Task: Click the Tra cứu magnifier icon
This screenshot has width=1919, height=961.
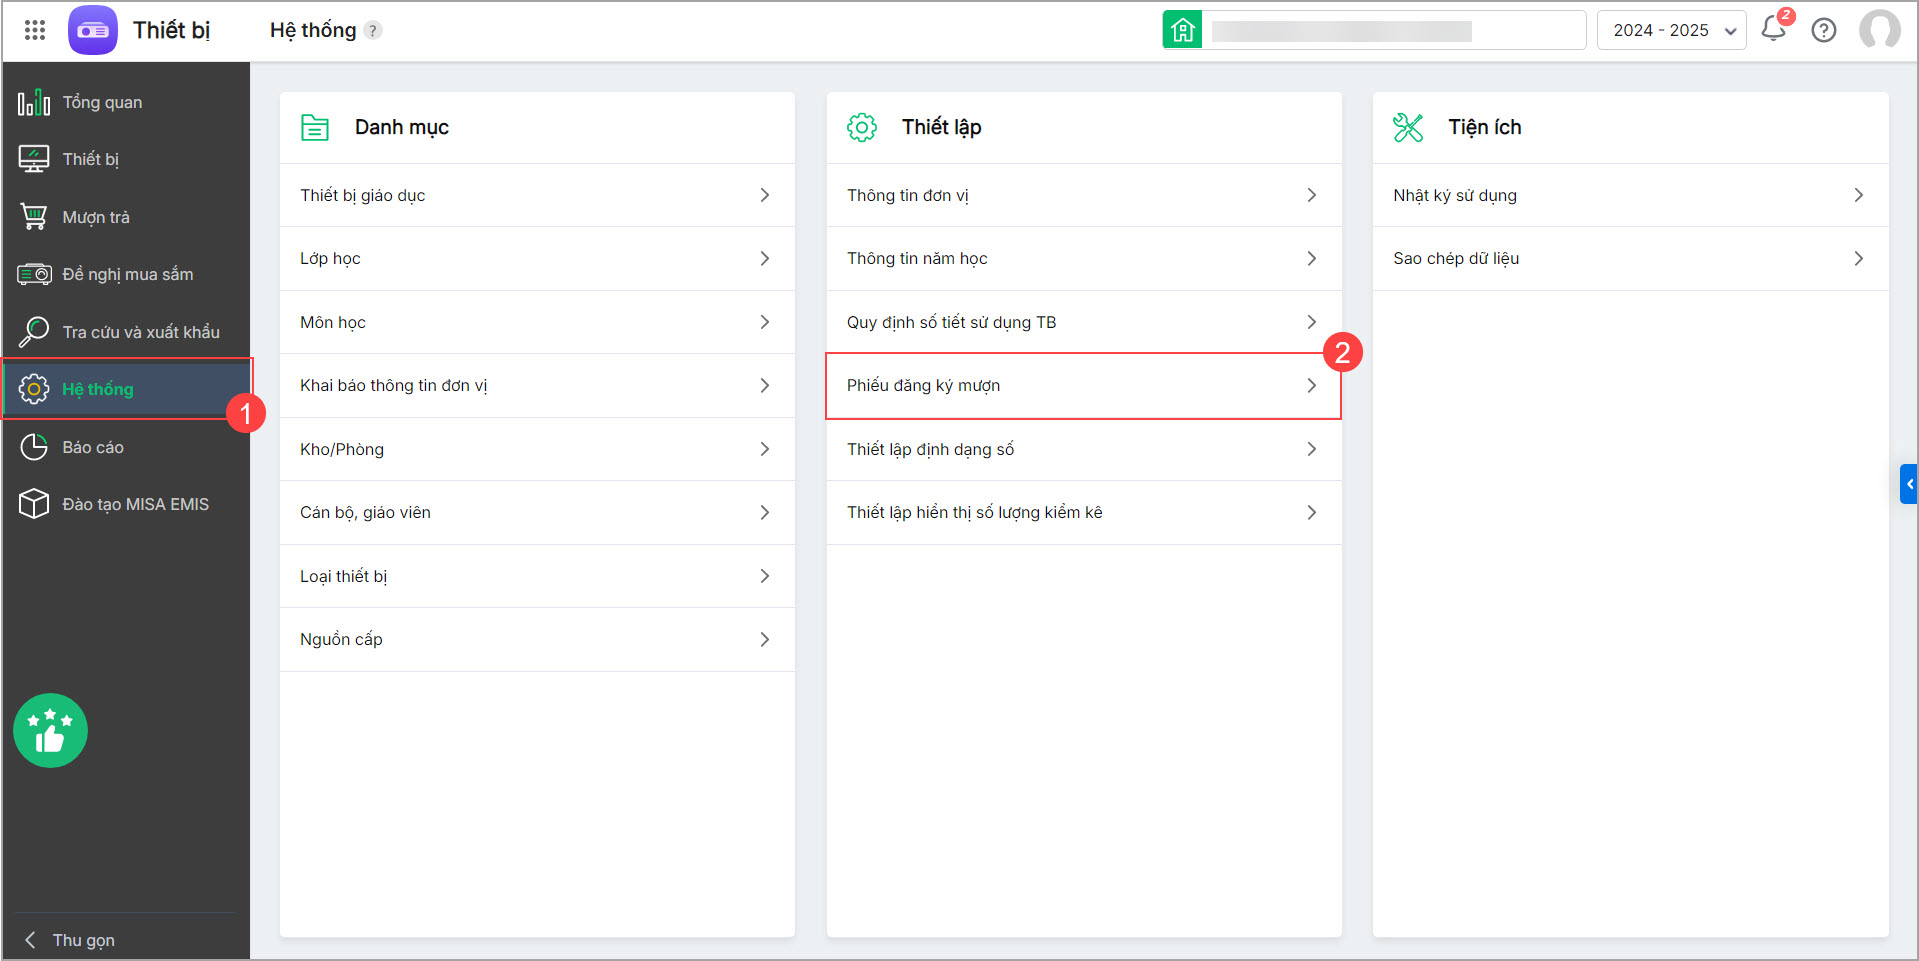Action: (x=34, y=331)
